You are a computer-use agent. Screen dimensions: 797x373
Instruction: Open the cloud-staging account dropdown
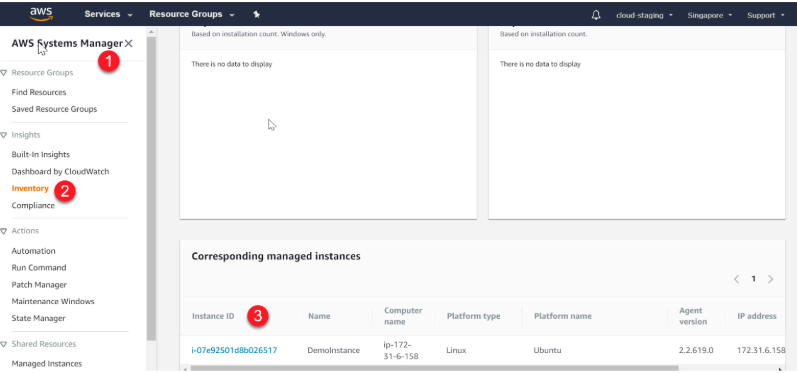click(x=644, y=15)
